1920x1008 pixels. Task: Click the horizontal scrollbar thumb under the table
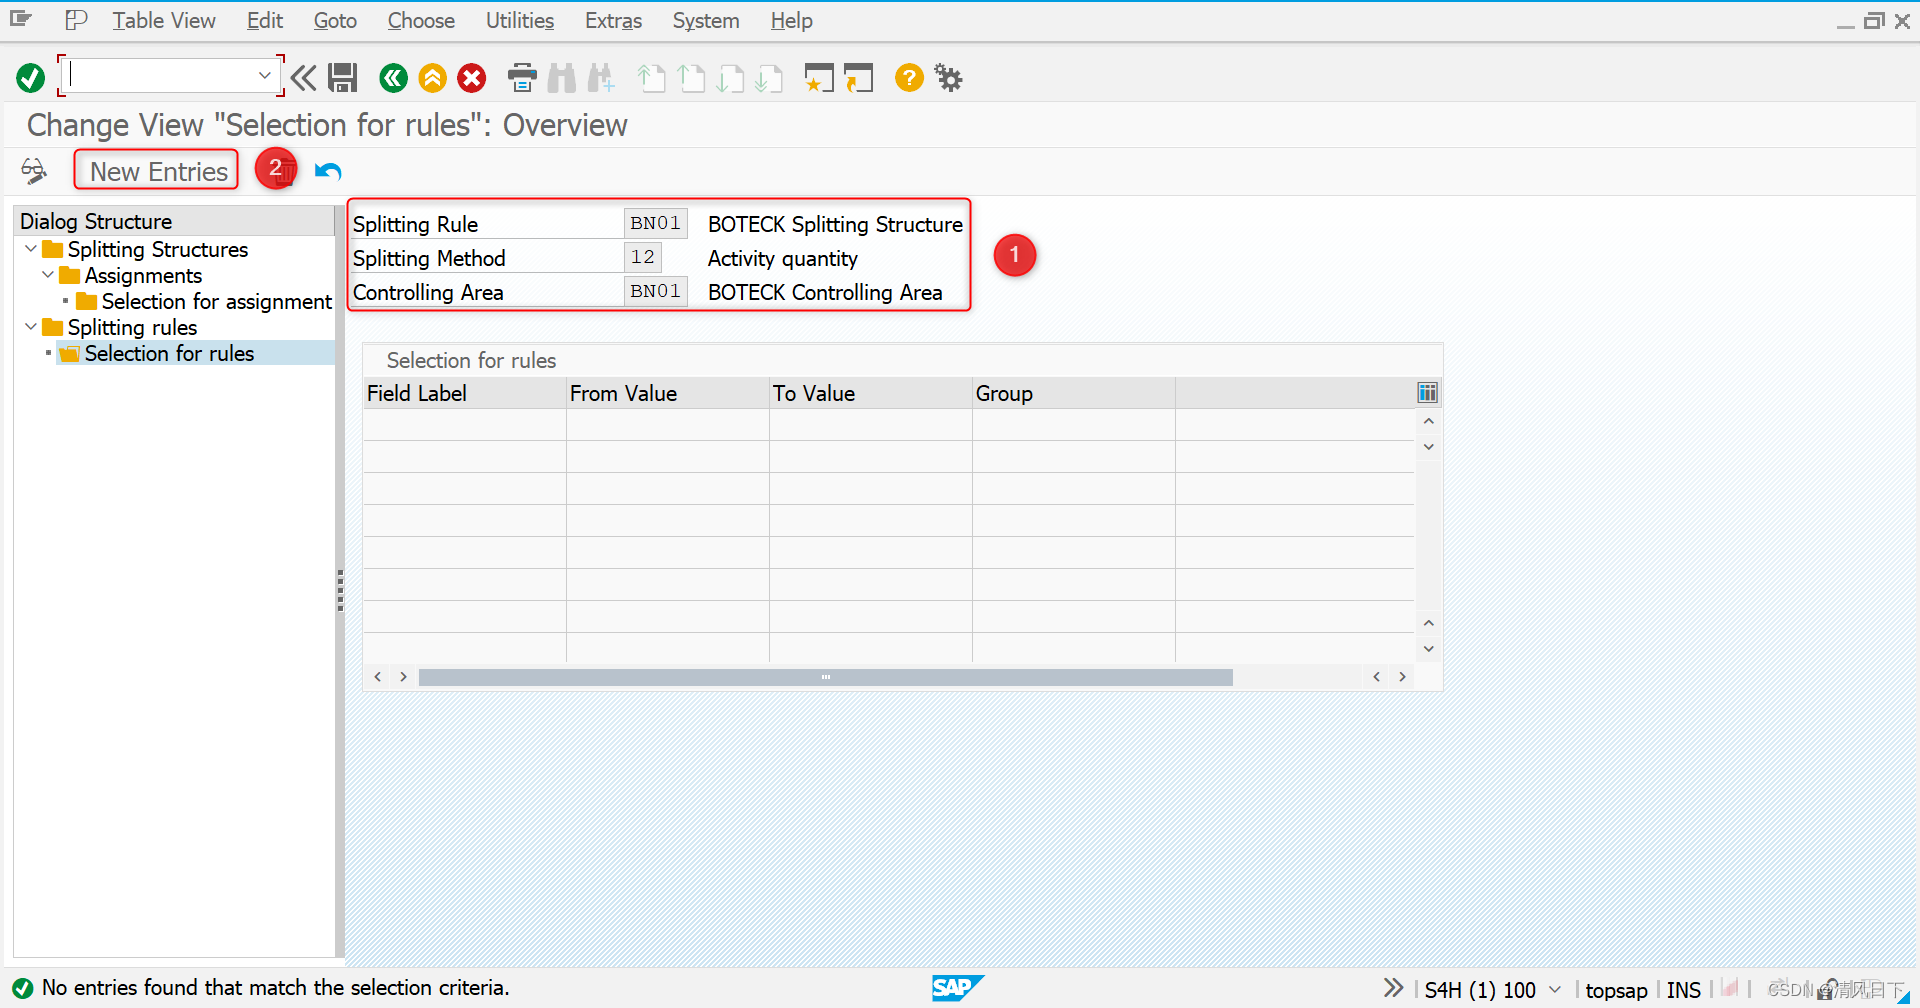click(826, 677)
